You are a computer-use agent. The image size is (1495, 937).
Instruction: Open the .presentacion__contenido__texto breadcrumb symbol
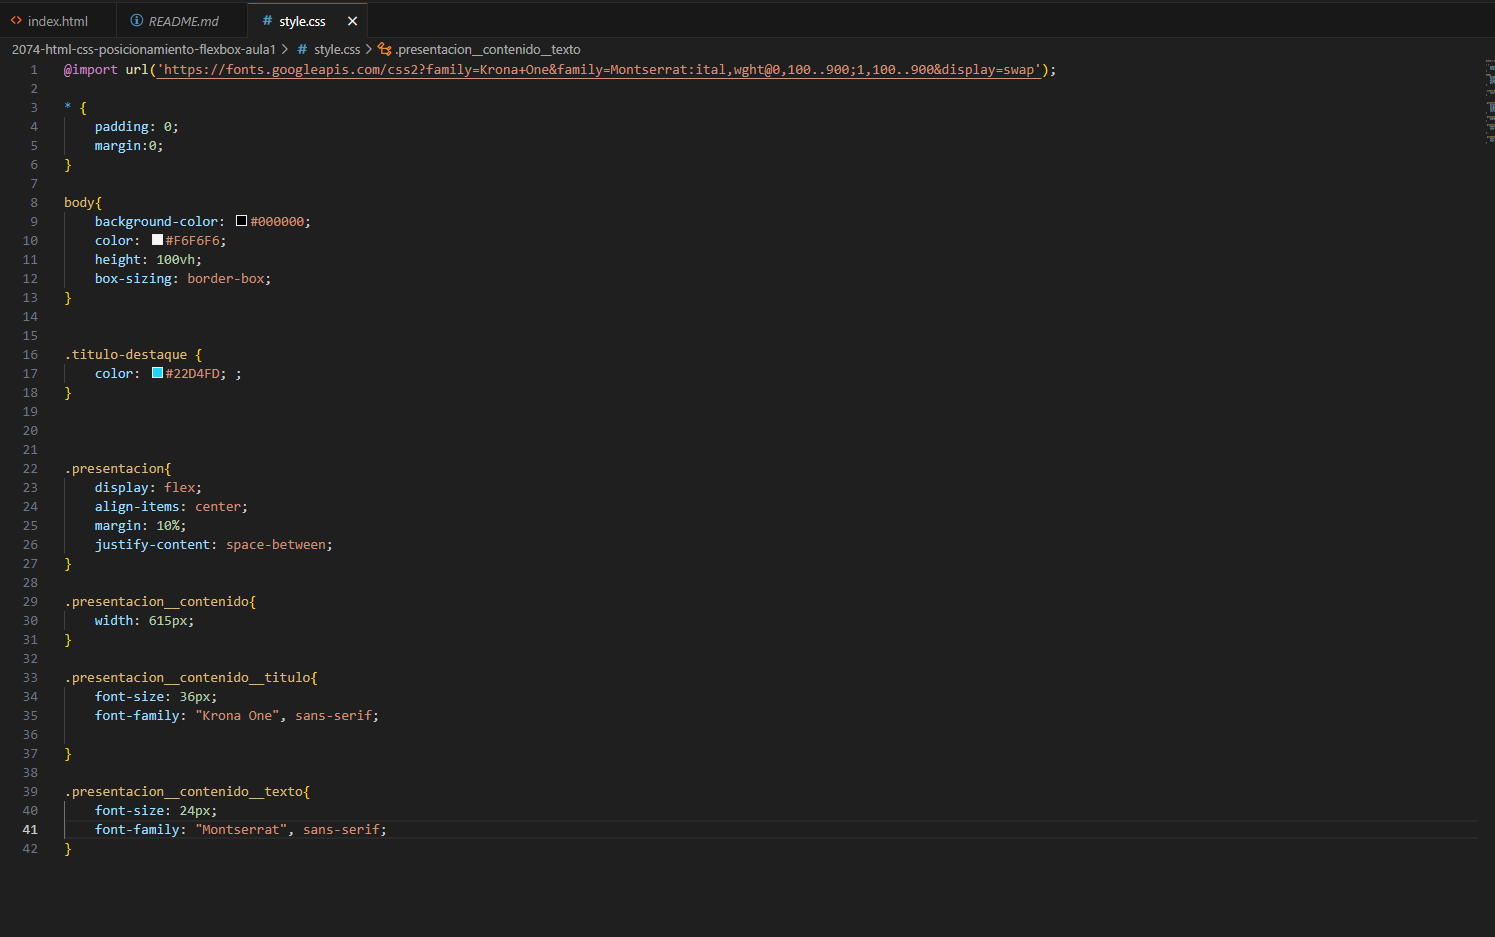pyautogui.click(x=487, y=49)
